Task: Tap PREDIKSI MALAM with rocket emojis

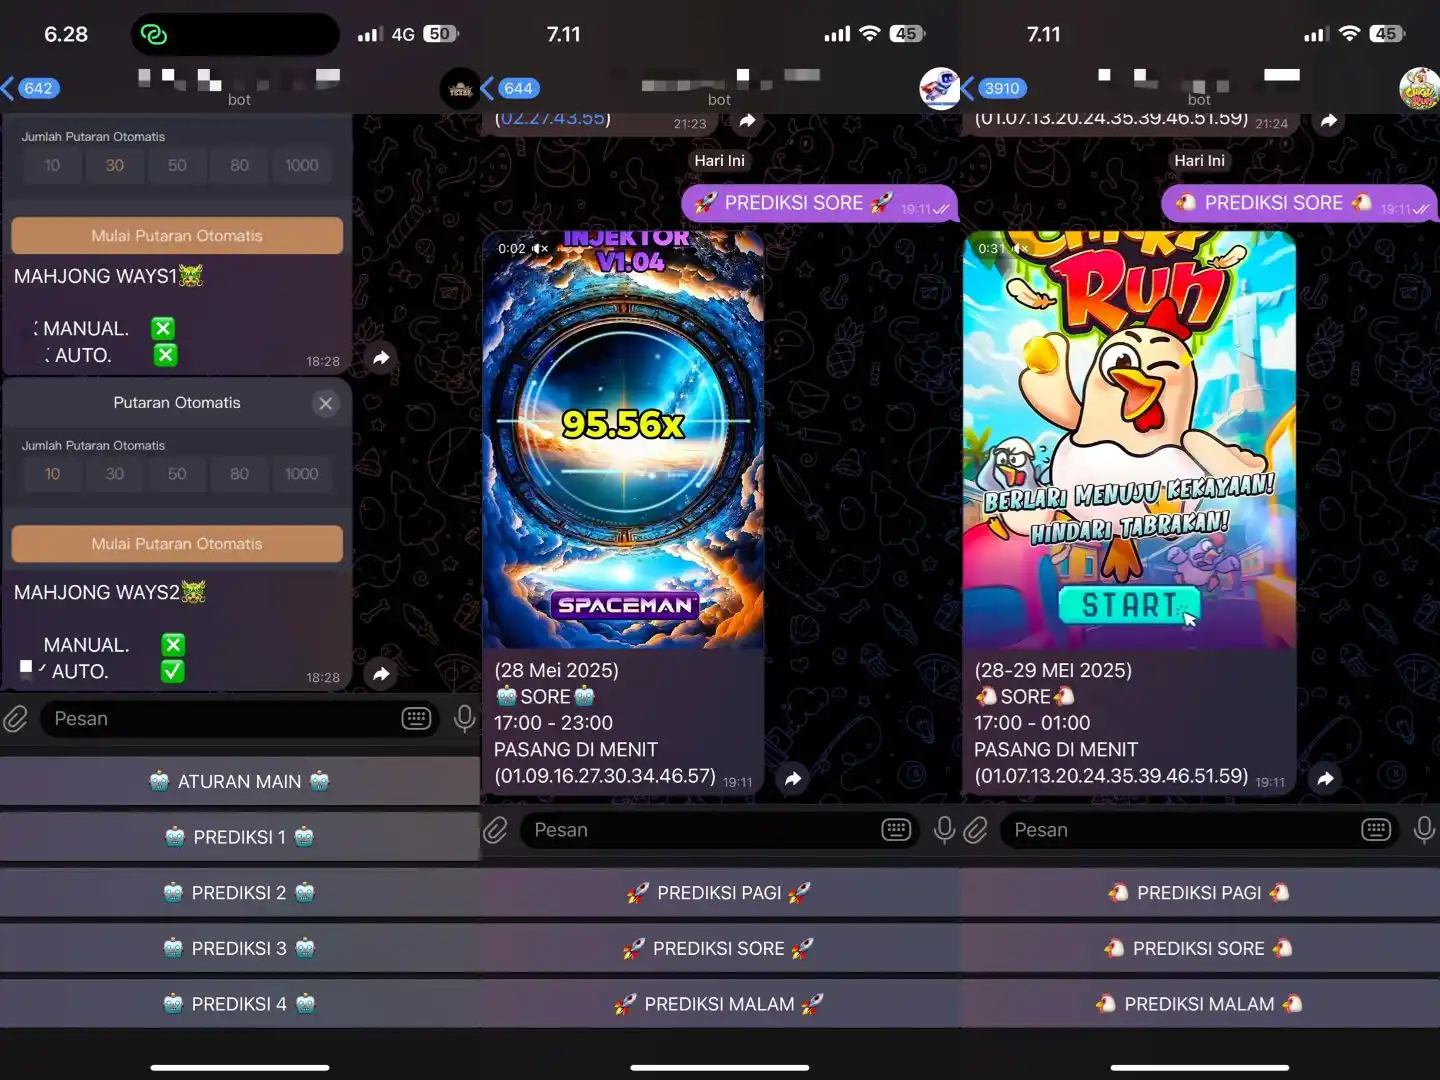Action: (720, 1004)
